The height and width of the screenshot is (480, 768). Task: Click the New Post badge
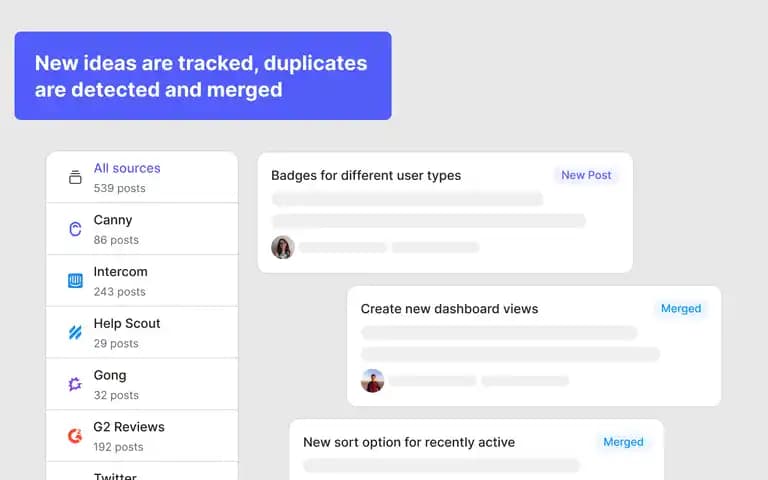coord(586,175)
